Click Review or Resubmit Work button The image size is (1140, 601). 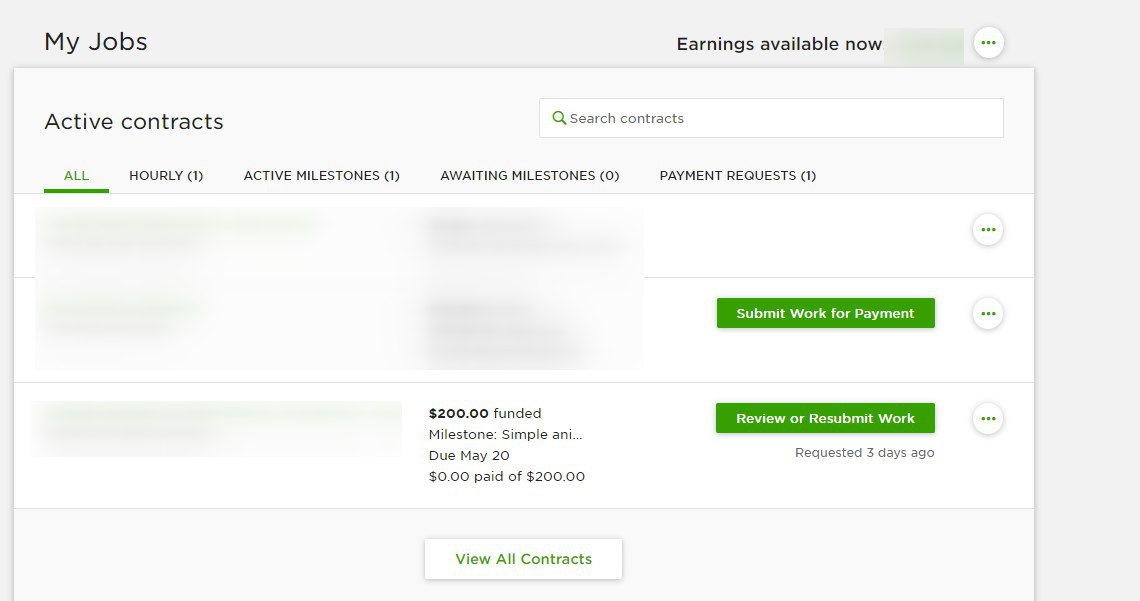(825, 419)
